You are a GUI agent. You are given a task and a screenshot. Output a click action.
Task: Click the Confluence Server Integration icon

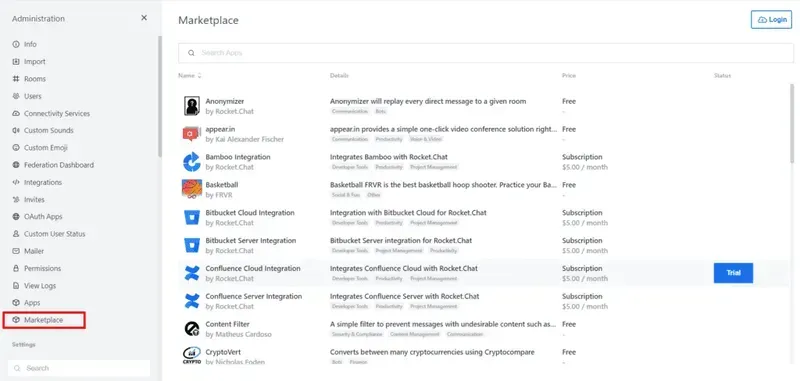point(192,301)
